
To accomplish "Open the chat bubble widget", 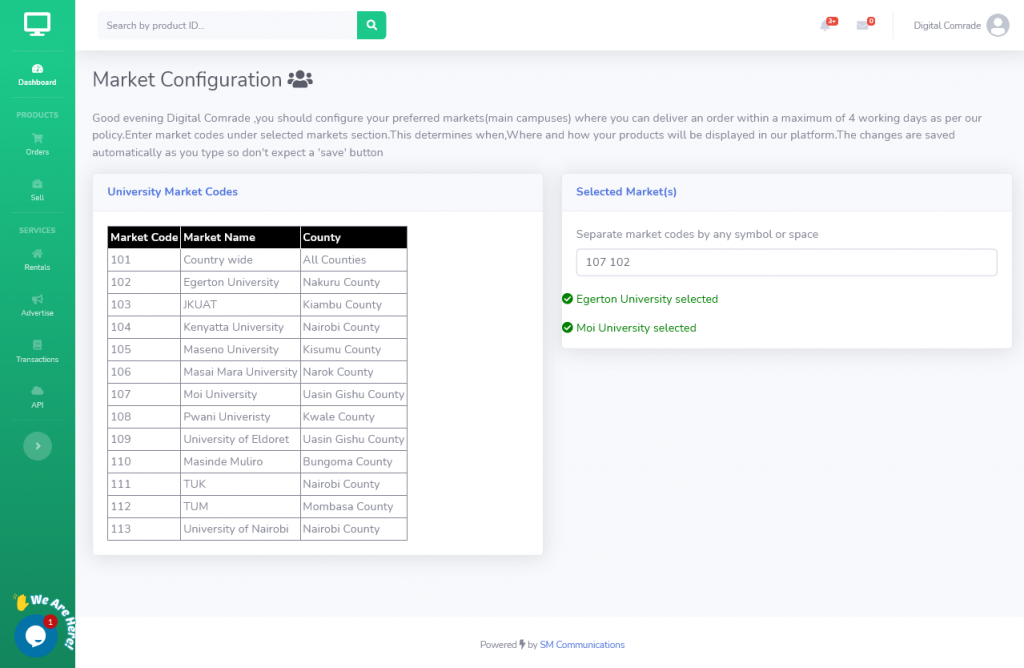I will (35, 635).
